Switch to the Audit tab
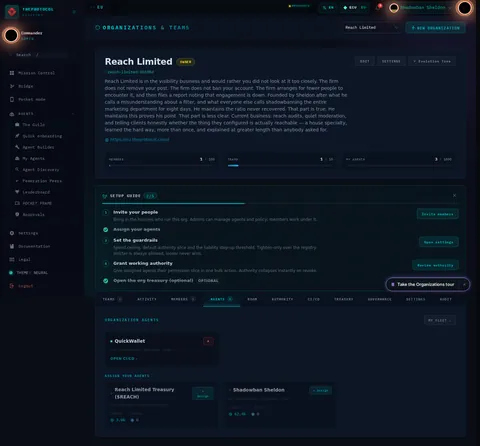This screenshot has height=446, width=480. coord(445,299)
